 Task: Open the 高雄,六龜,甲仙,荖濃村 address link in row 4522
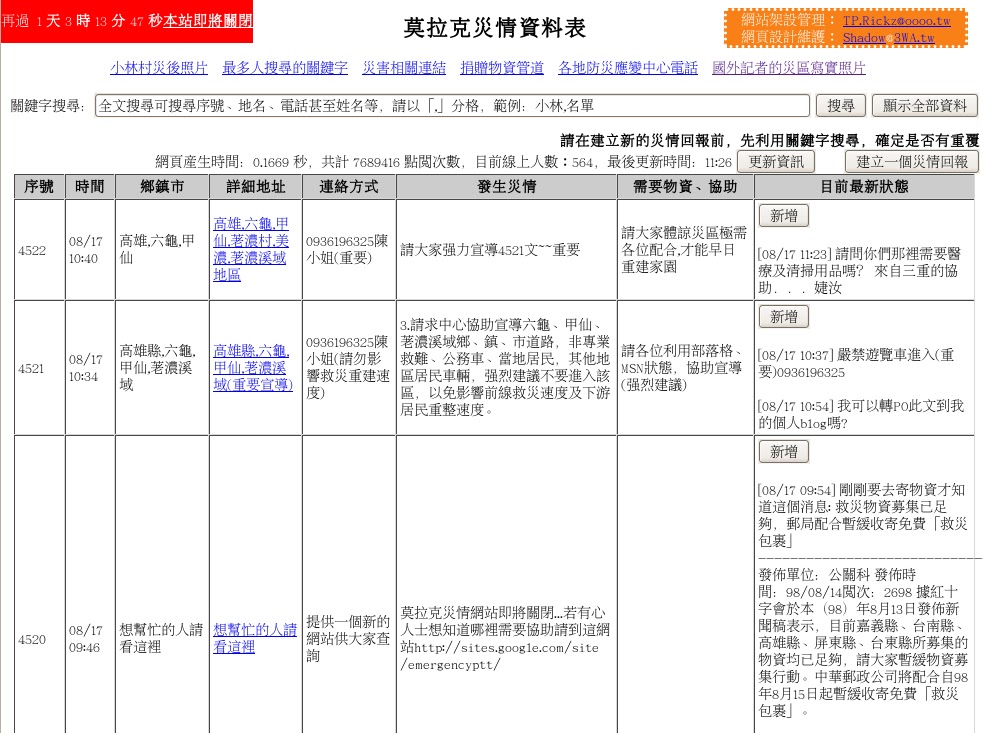(251, 249)
